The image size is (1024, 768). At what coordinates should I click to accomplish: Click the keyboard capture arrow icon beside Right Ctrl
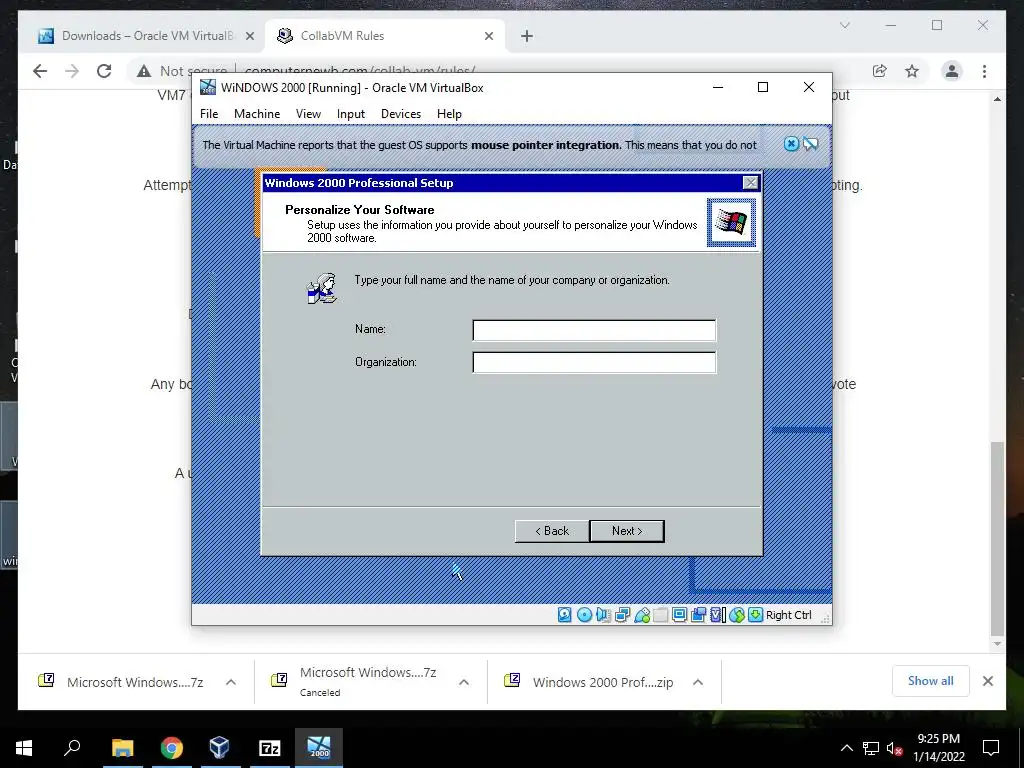756,615
